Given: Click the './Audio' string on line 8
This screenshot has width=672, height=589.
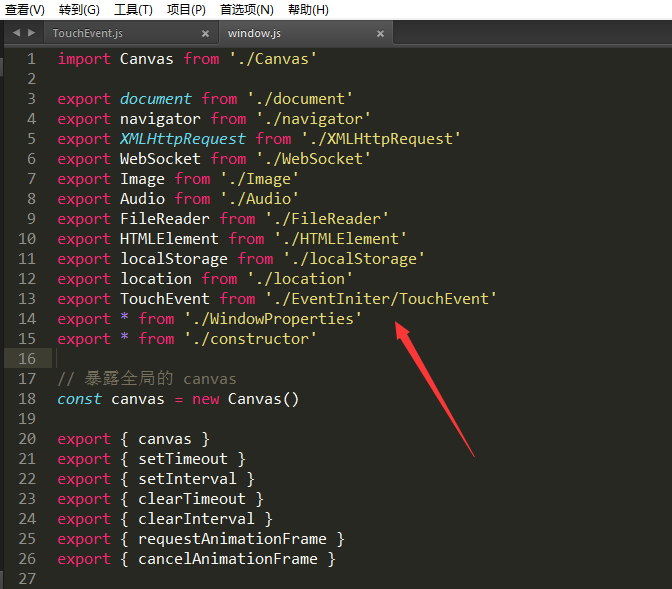Looking at the screenshot, I should click(x=260, y=198).
